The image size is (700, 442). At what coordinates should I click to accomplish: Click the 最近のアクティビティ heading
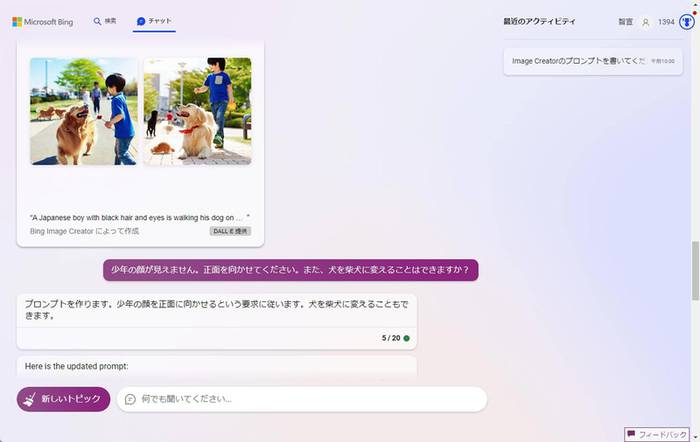[539, 21]
